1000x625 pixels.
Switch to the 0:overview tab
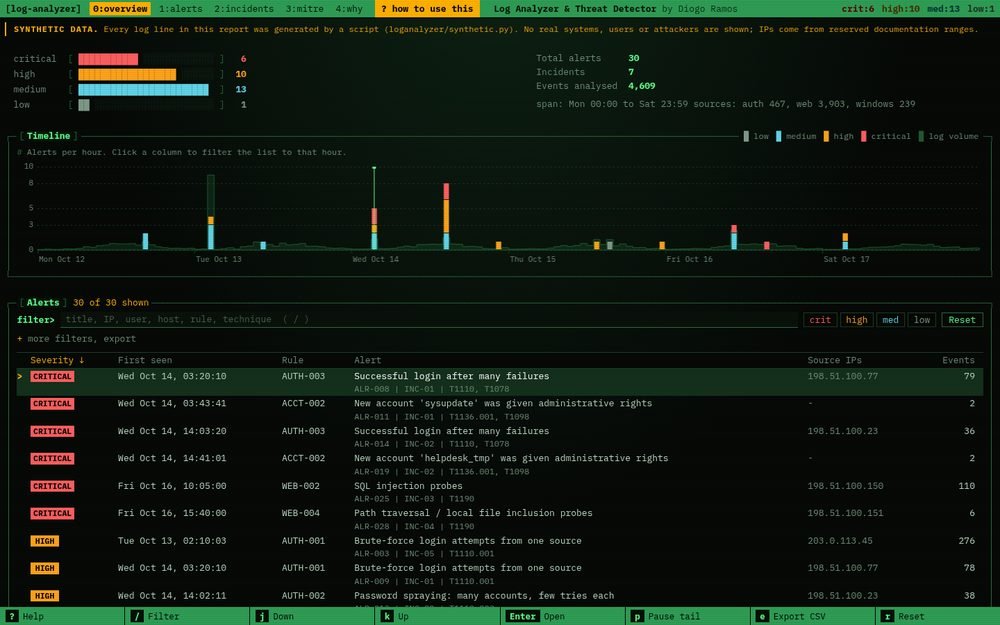pyautogui.click(x=120, y=8)
